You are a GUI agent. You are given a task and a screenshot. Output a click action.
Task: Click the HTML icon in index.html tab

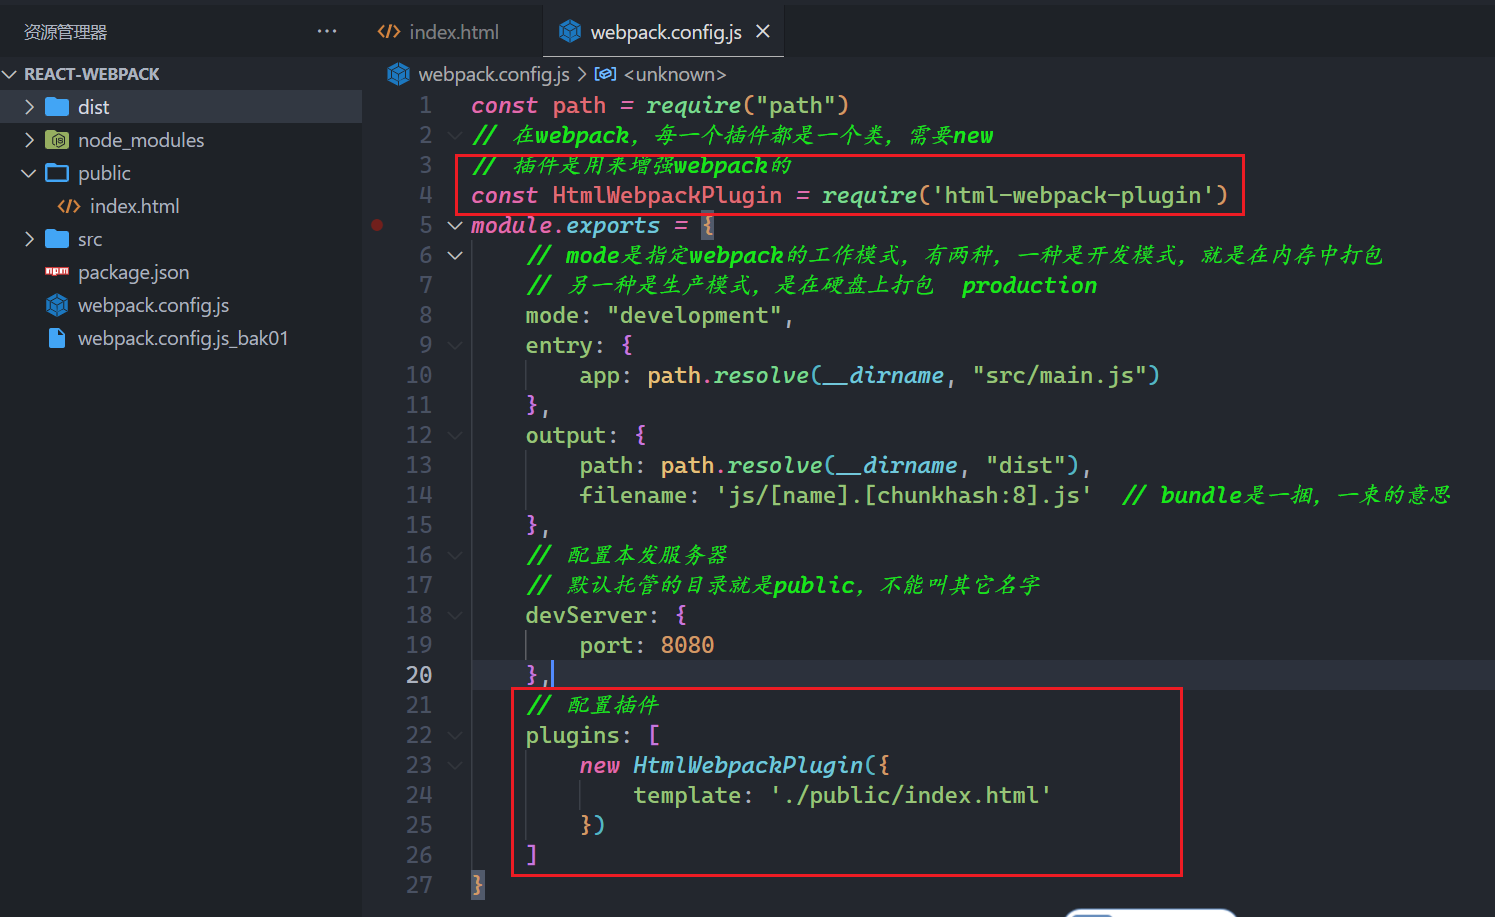[389, 32]
